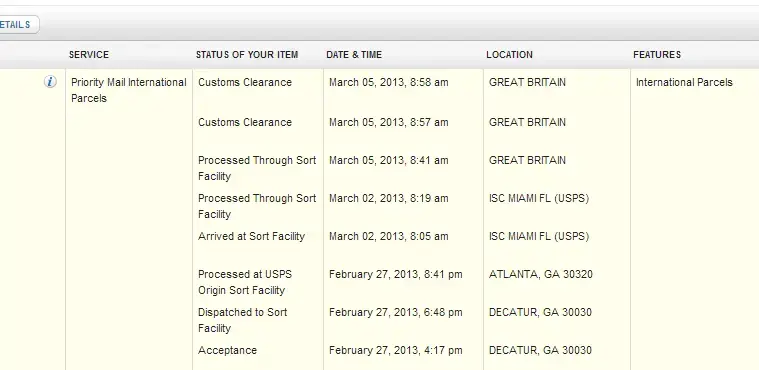Screen dimensions: 759x370
Task: Click the Arrived at Sort Facility status
Action: point(251,236)
